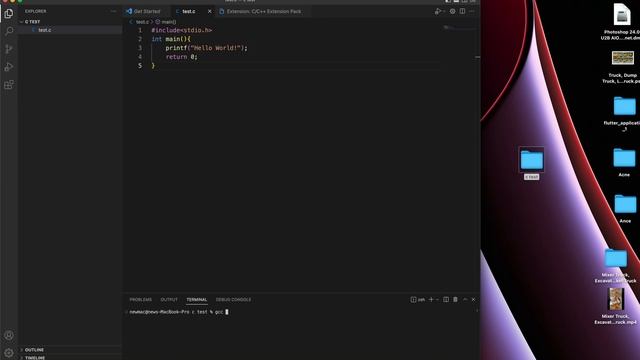This screenshot has height=360, width=640.
Task: Click the return 0; statement
Action: point(181,57)
